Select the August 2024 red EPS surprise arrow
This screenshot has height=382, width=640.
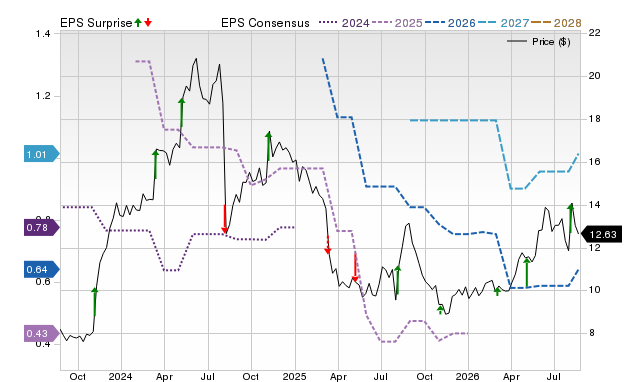click(x=224, y=219)
